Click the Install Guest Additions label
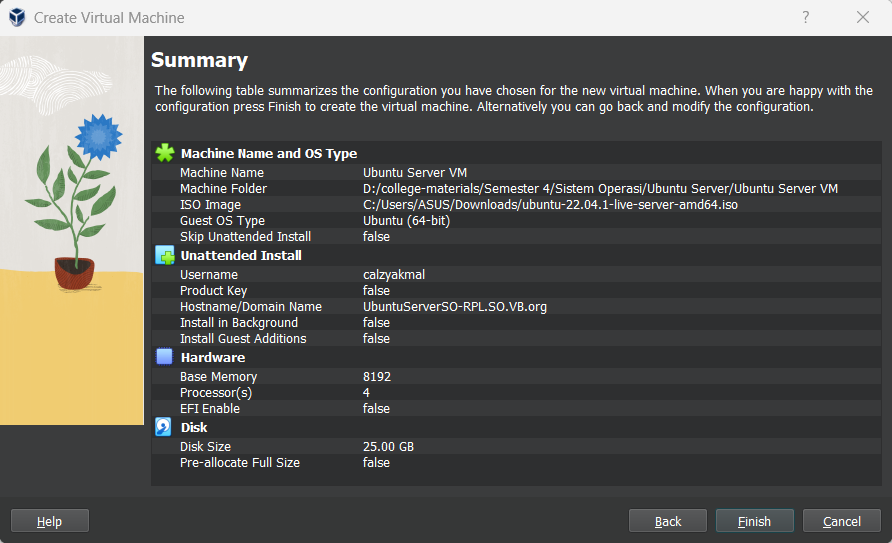Image resolution: width=892 pixels, height=543 pixels. 243,338
